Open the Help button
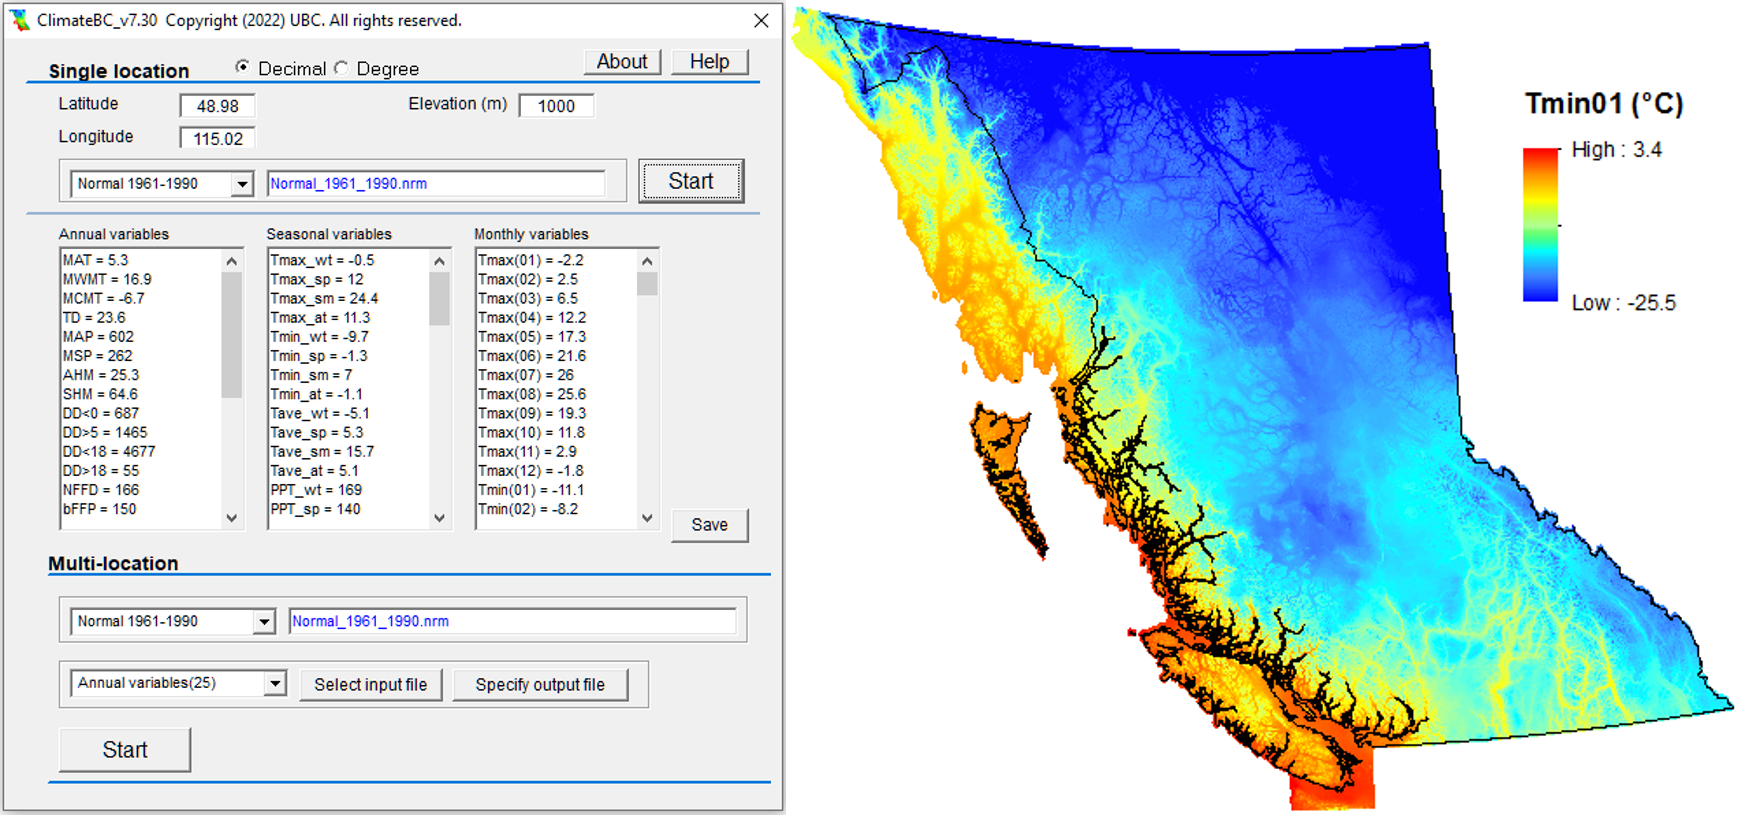 click(x=710, y=61)
